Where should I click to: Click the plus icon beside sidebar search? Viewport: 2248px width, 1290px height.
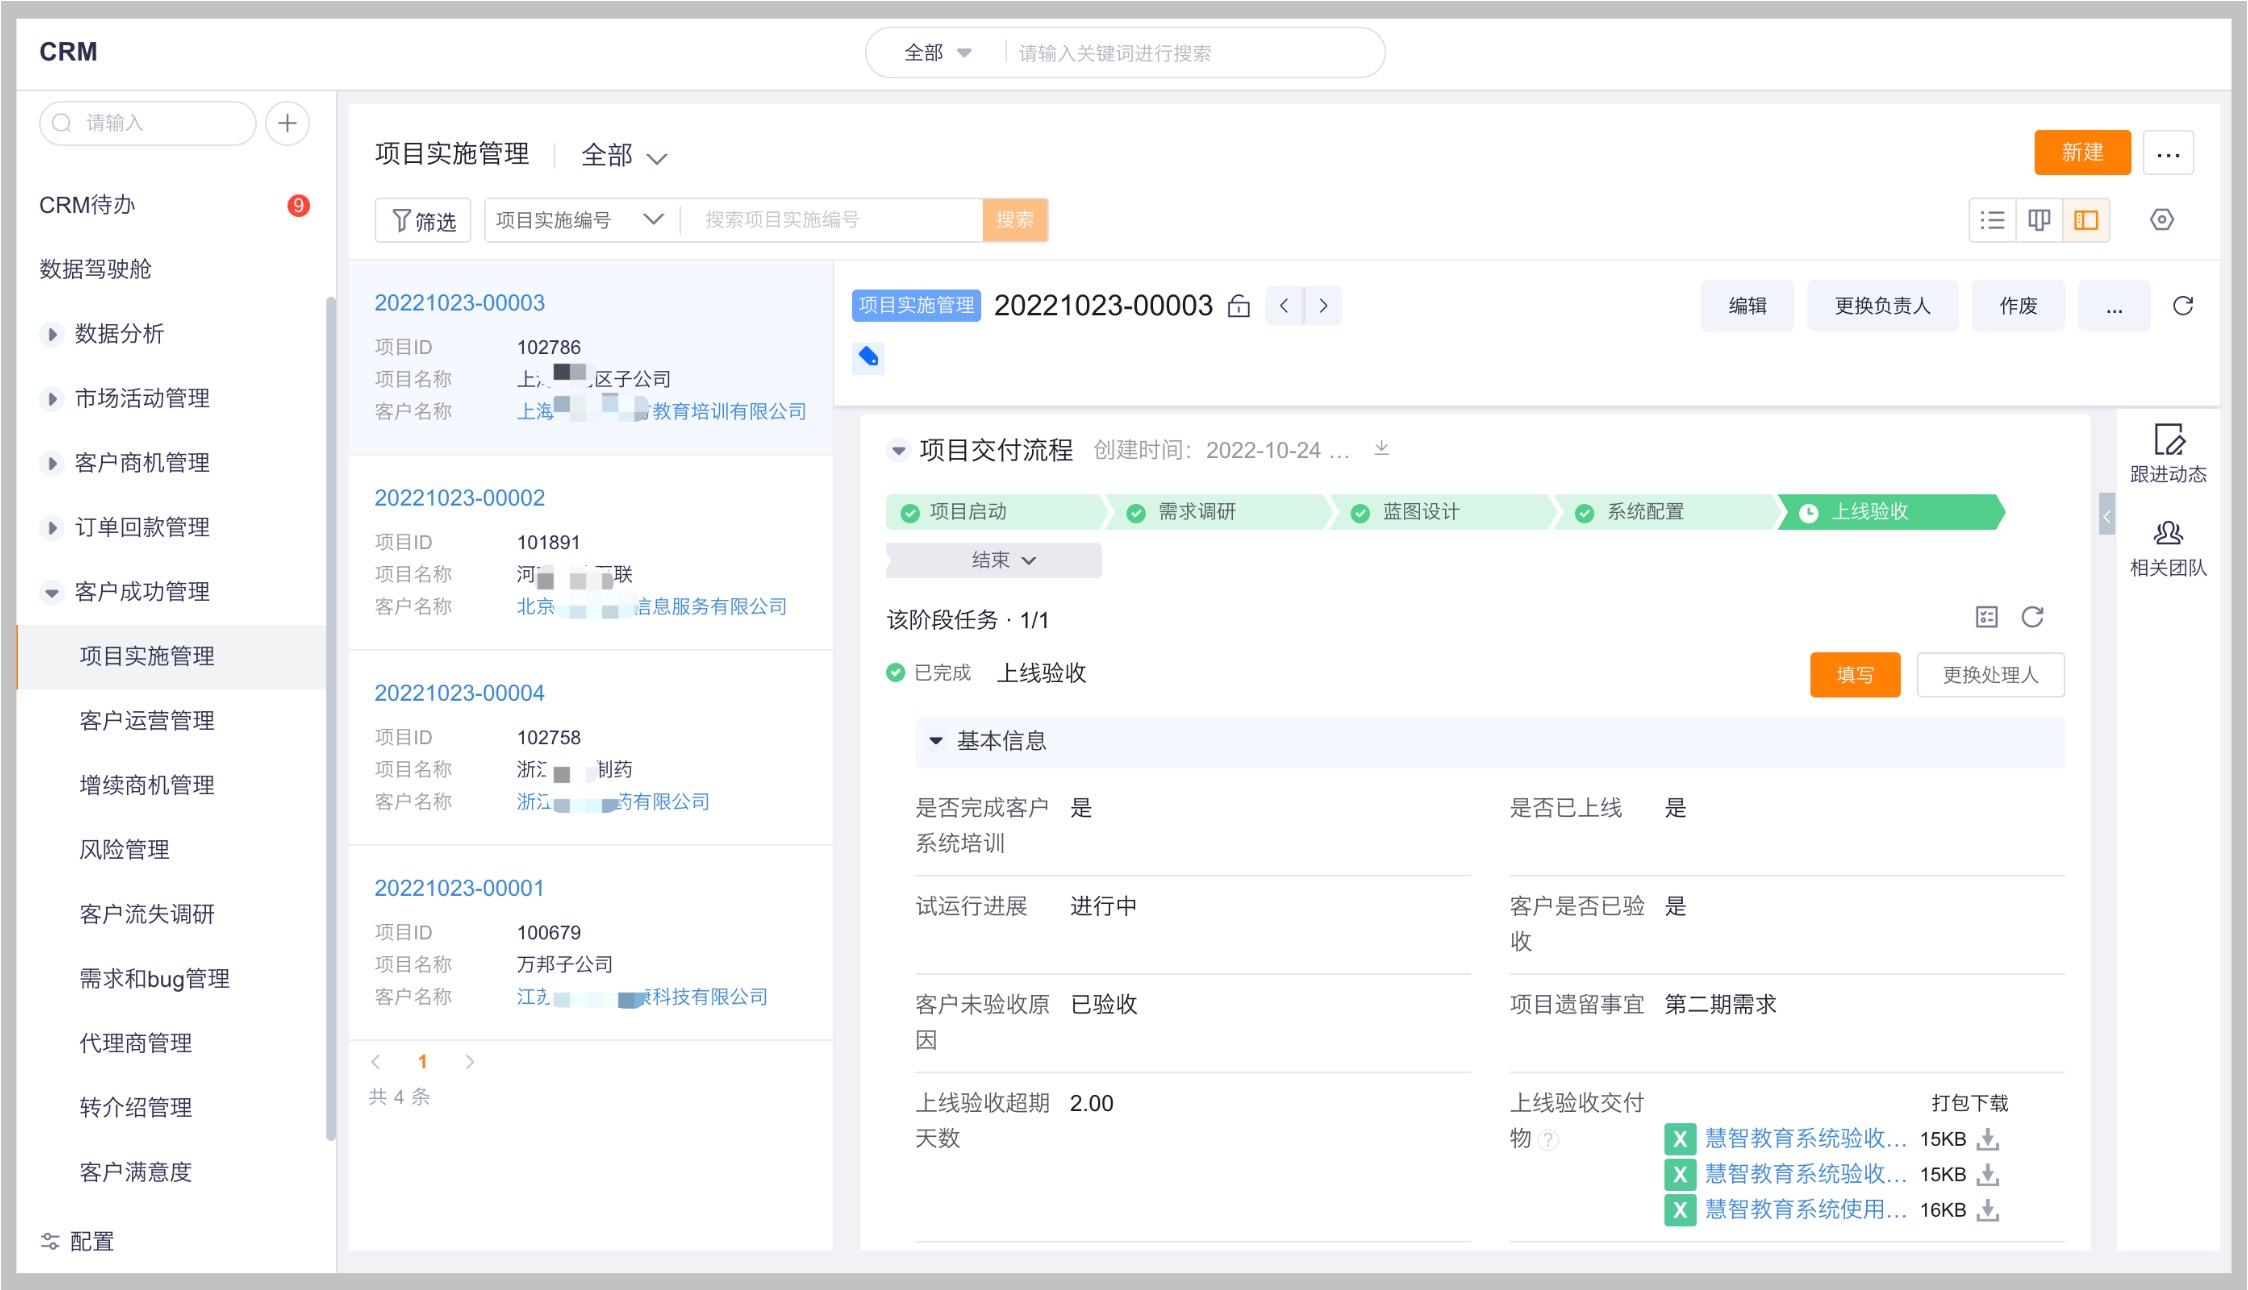tap(287, 123)
